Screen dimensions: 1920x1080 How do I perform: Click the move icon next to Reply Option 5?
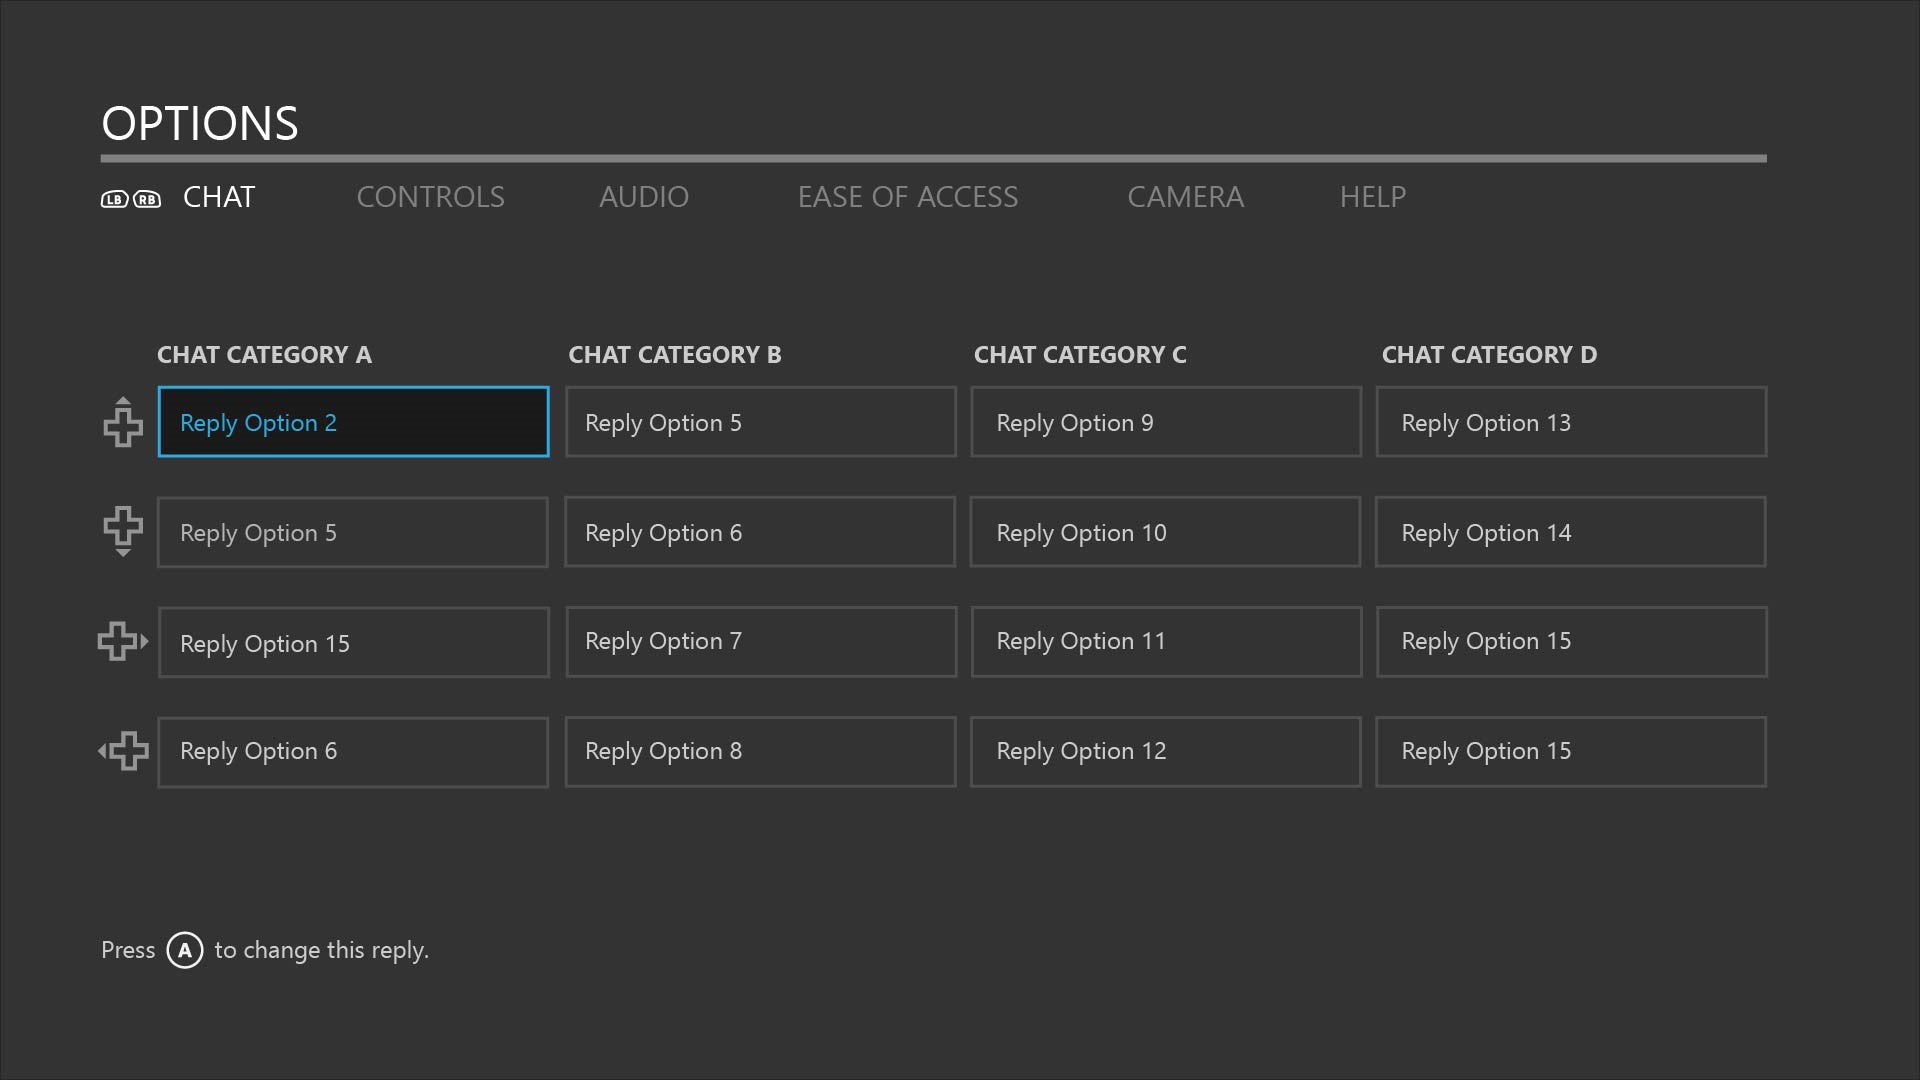(123, 531)
